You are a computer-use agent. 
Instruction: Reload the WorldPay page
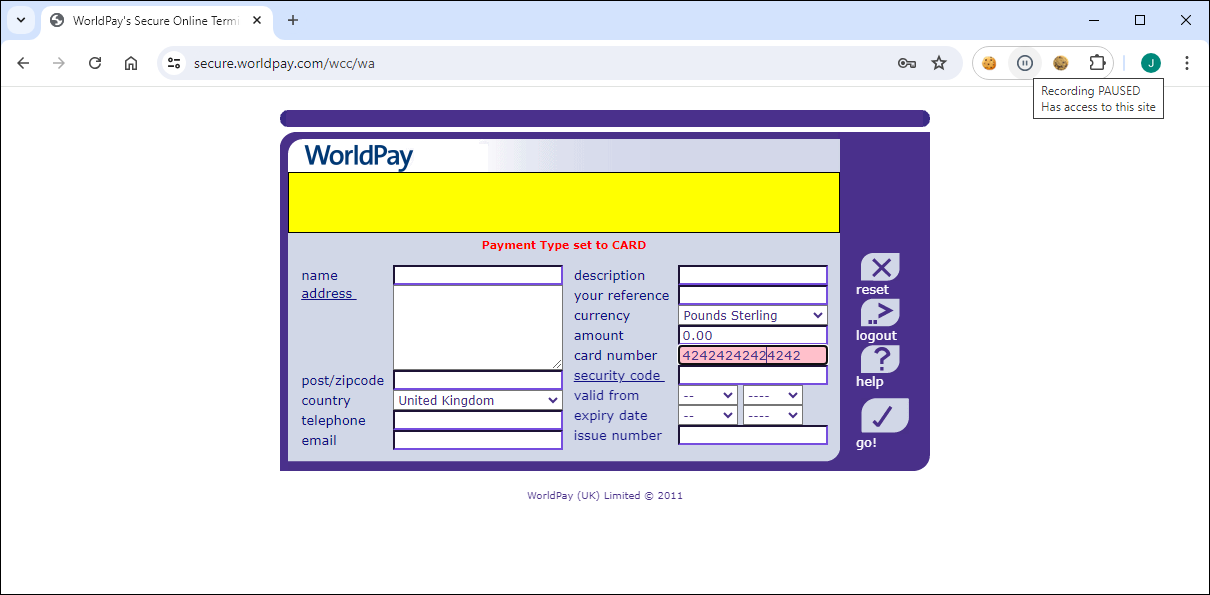point(95,63)
